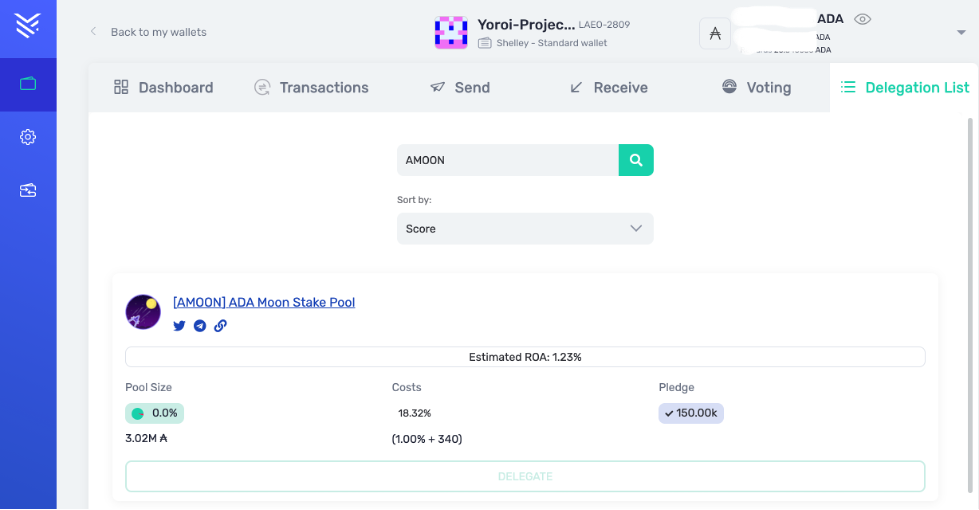Viewport: 979px width, 510px height.
Task: Click the pool search input field
Action: [x=508, y=160]
